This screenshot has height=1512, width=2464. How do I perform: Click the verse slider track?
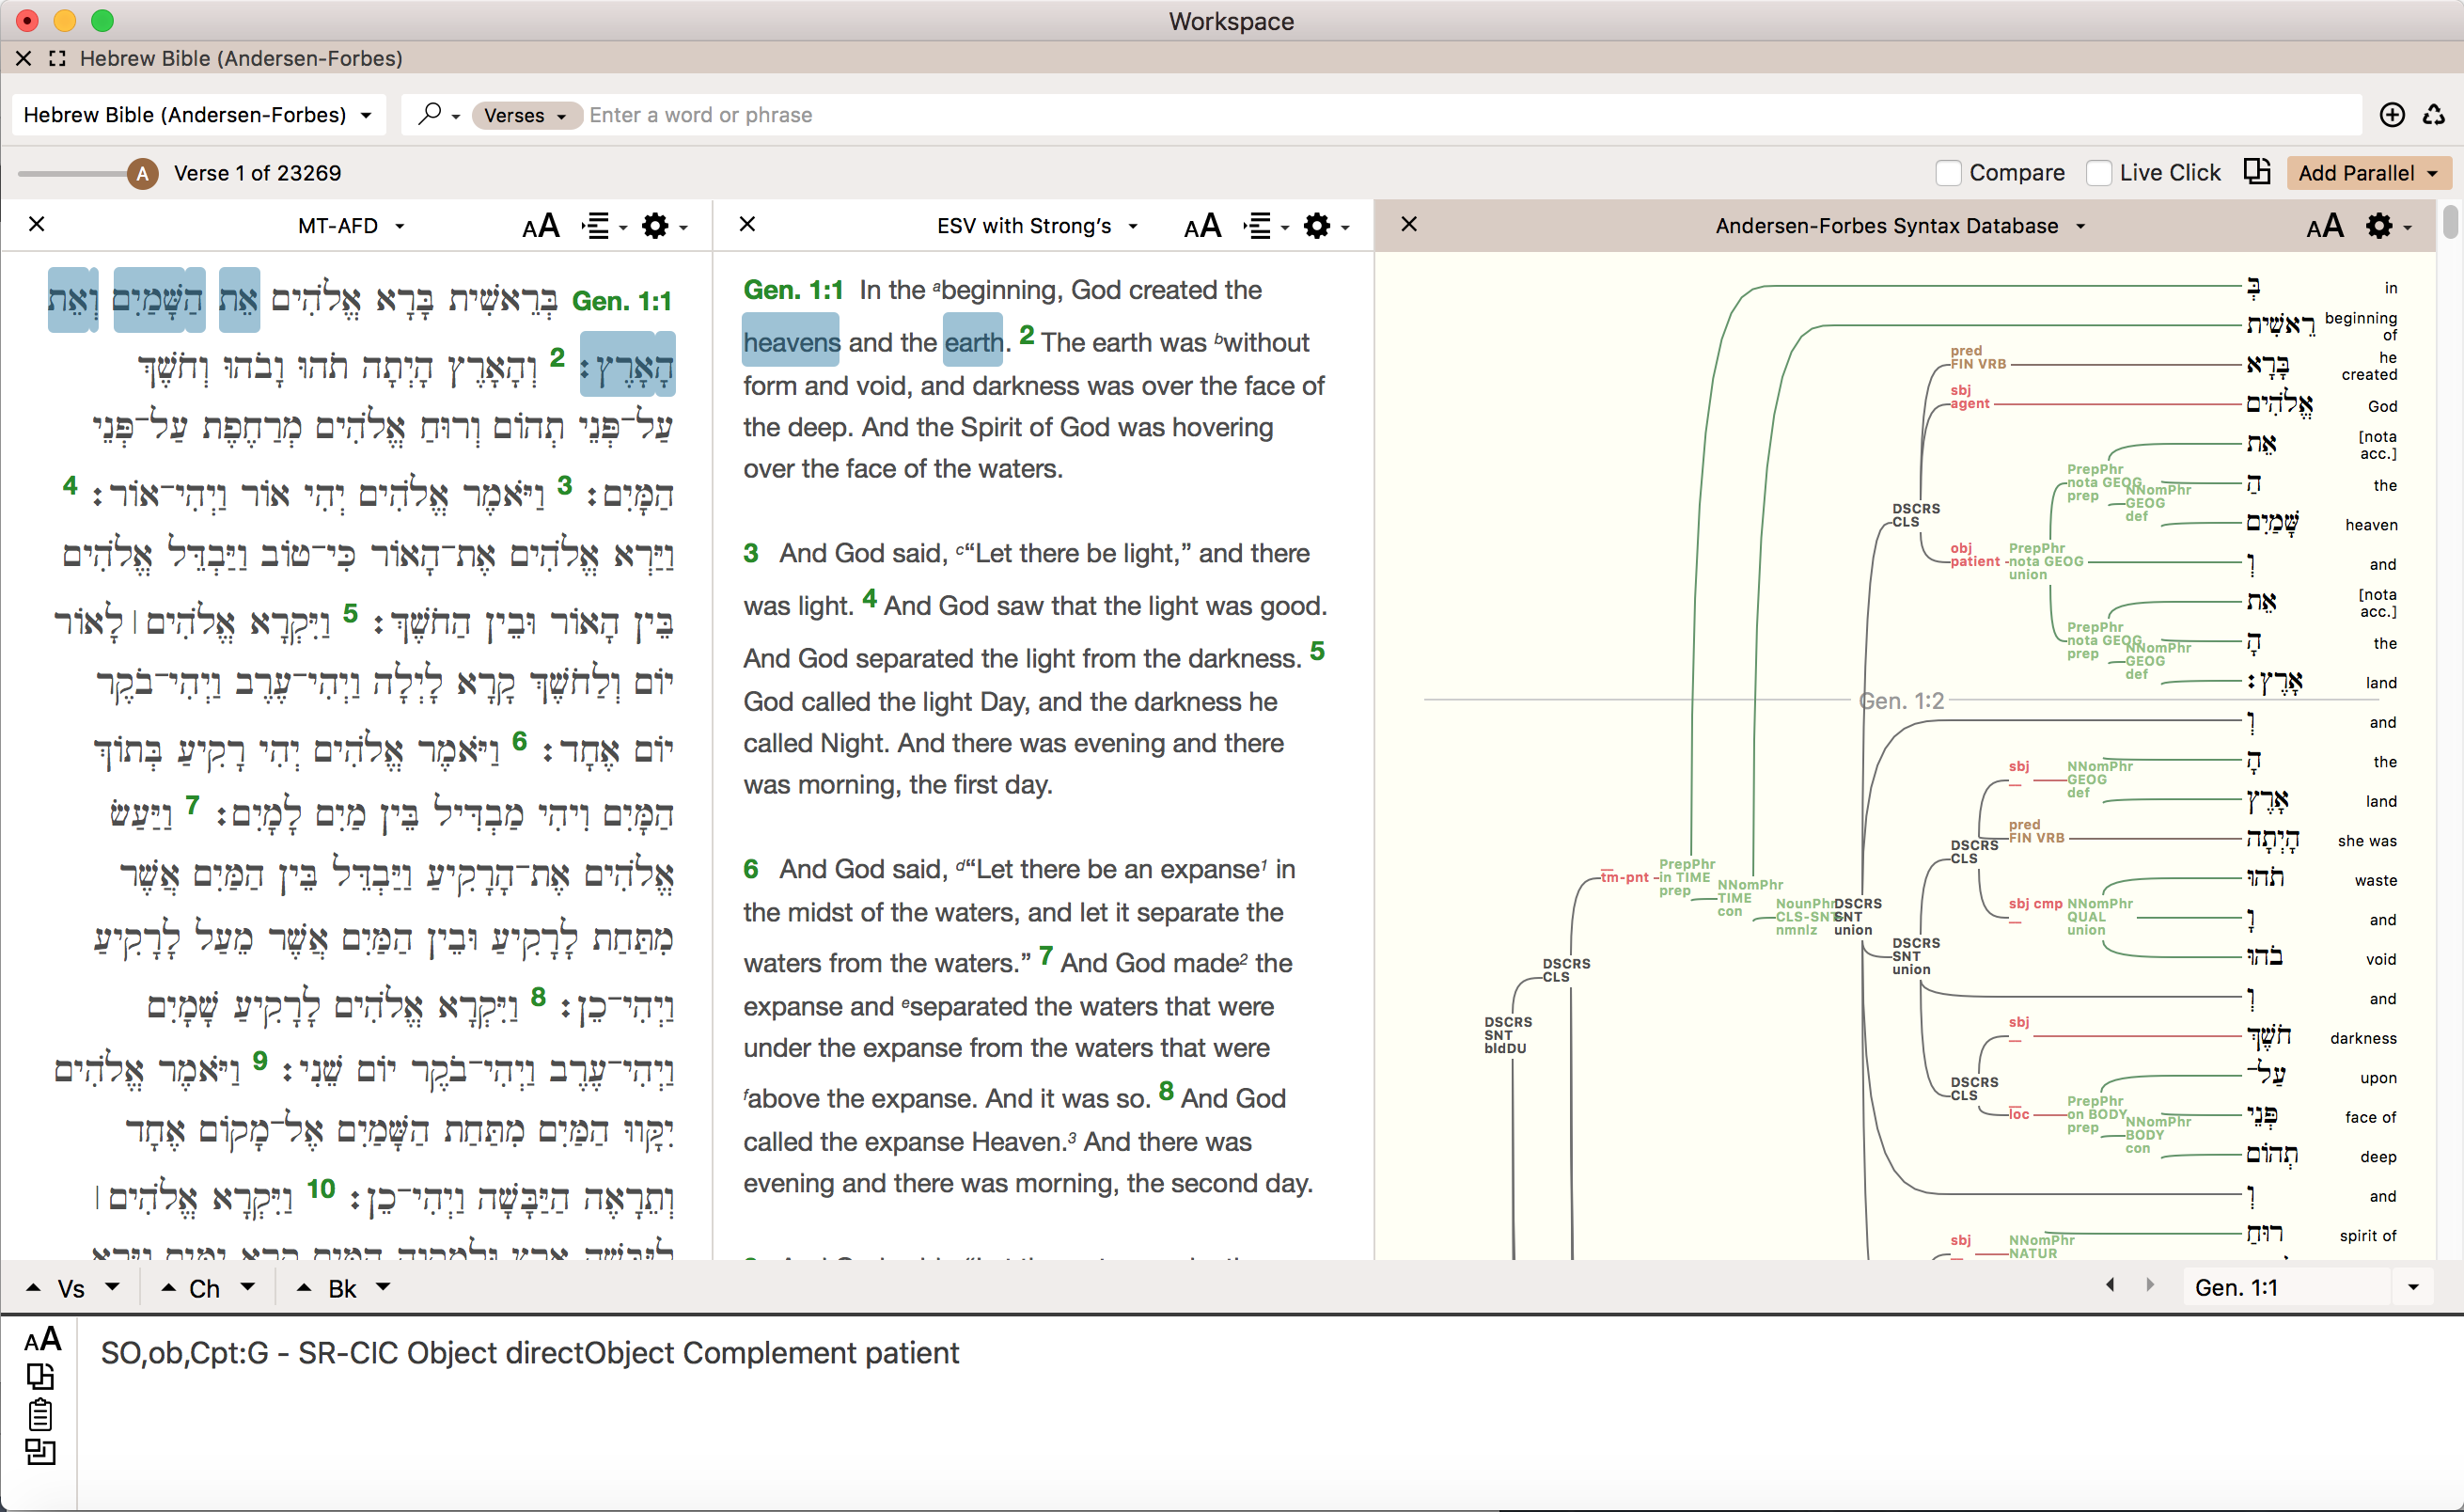pos(72,173)
